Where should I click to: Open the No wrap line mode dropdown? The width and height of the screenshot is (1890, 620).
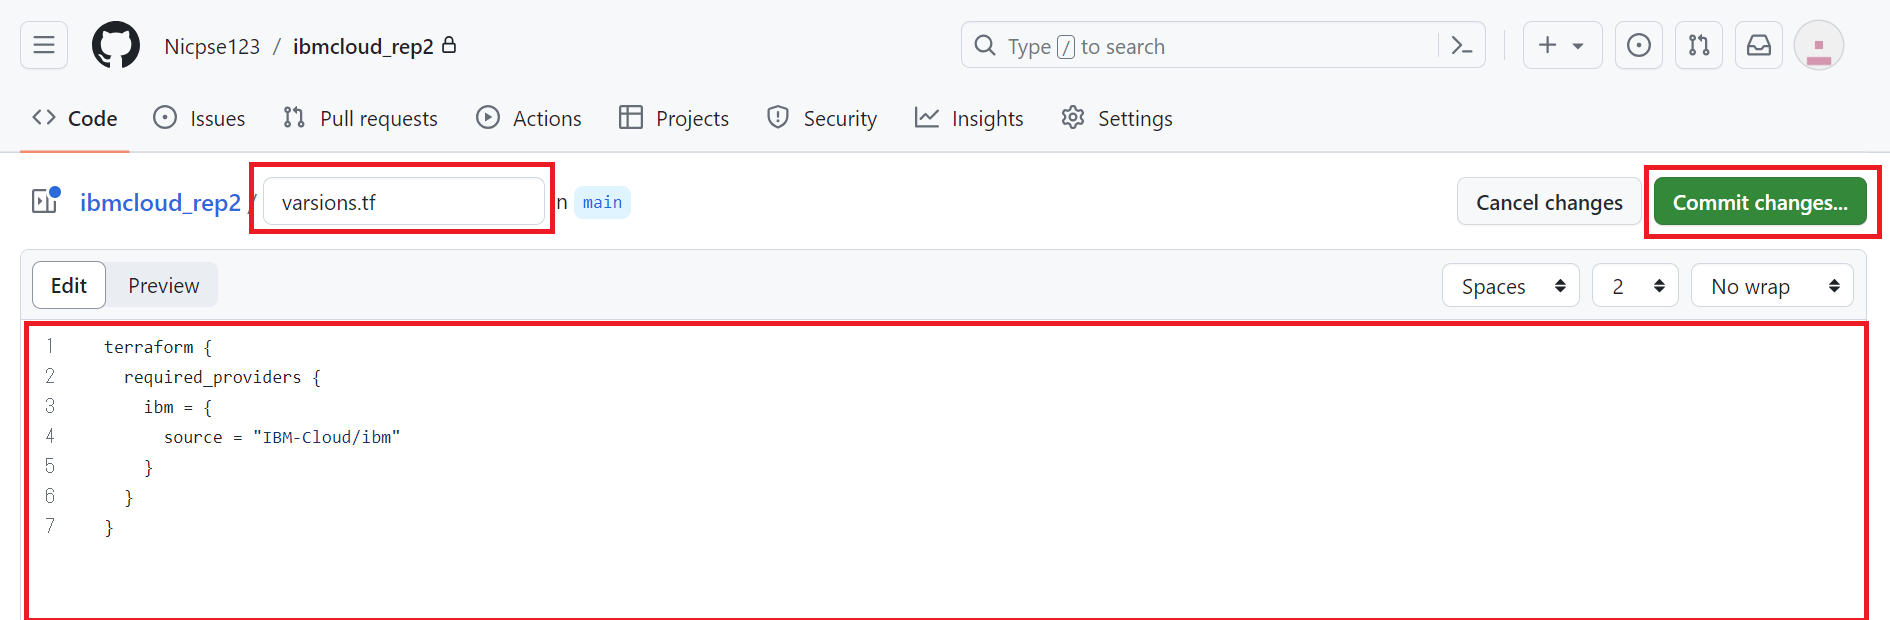pos(1771,287)
